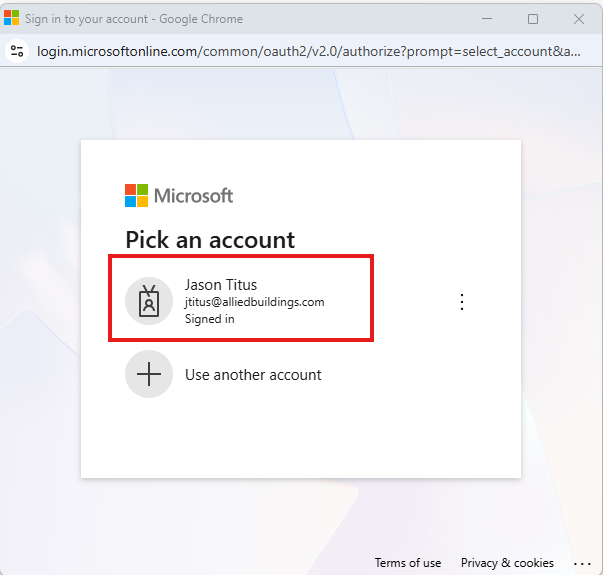Screen dimensions: 603x575
Task: Minimize the Chrome sign-in window
Action: point(487,19)
